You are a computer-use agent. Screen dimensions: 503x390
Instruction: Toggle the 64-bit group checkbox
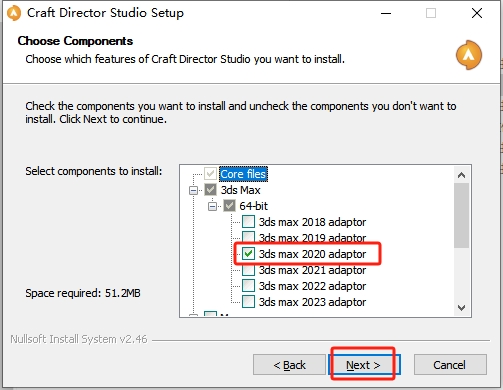[229, 206]
